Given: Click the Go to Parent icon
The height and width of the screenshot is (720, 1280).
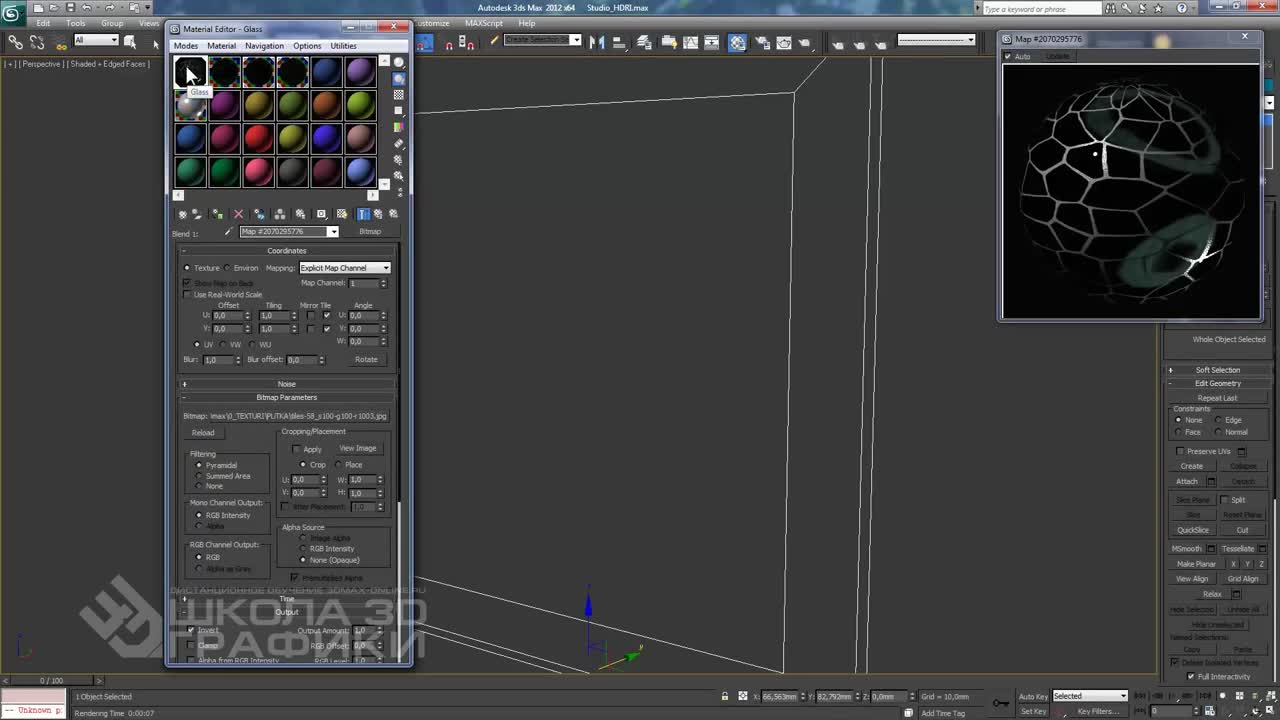Looking at the screenshot, I should tap(378, 214).
